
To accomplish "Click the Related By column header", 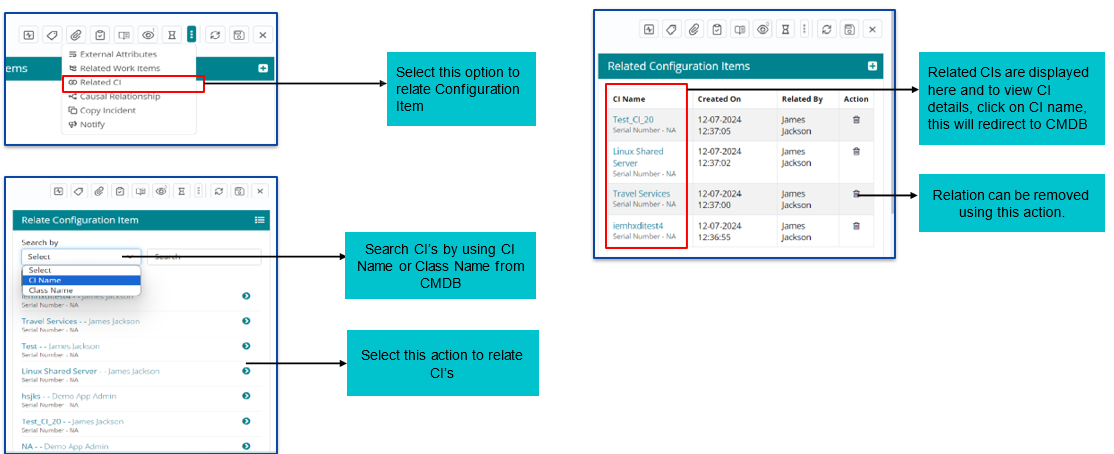I will (802, 99).
